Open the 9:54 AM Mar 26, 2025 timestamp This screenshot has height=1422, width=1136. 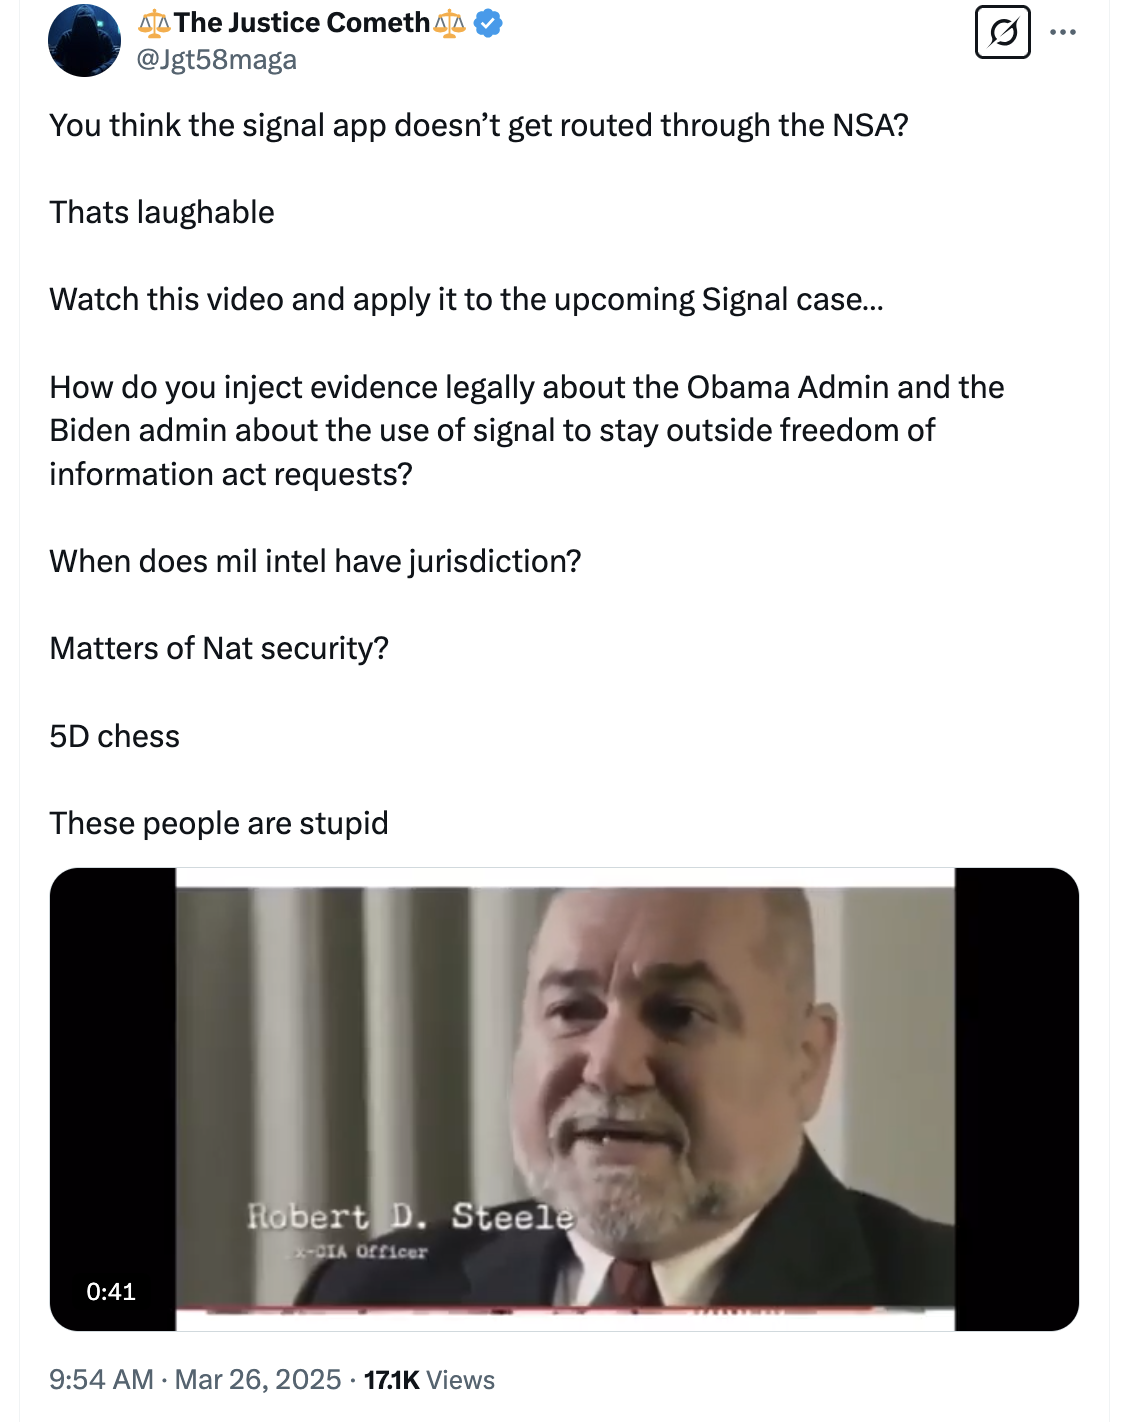[x=195, y=1380]
